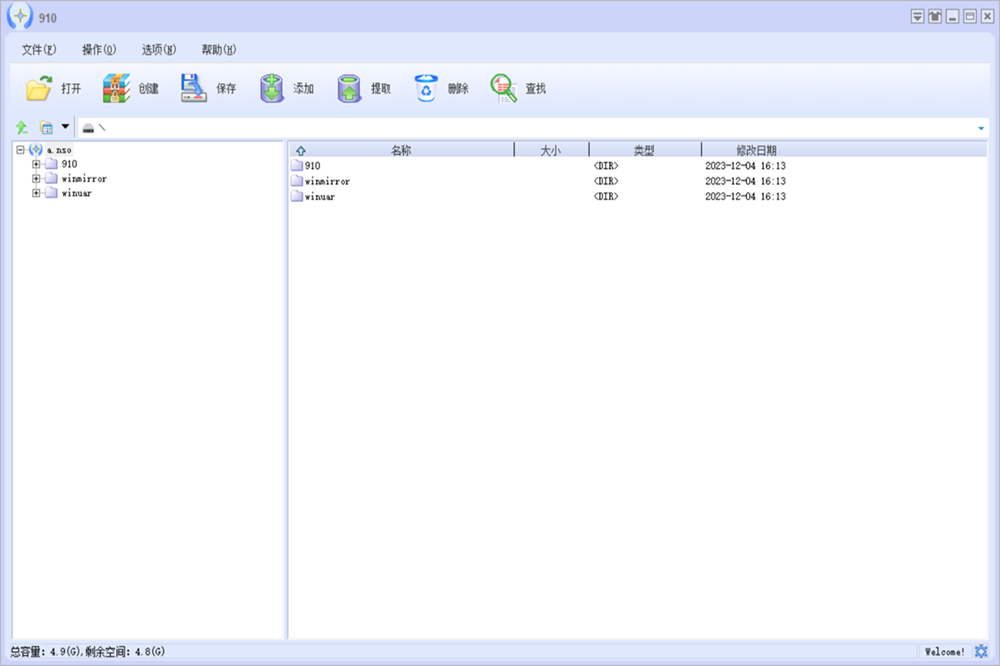Select the winuar folder in file list
Viewport: 1000px width, 666px height.
(x=320, y=197)
